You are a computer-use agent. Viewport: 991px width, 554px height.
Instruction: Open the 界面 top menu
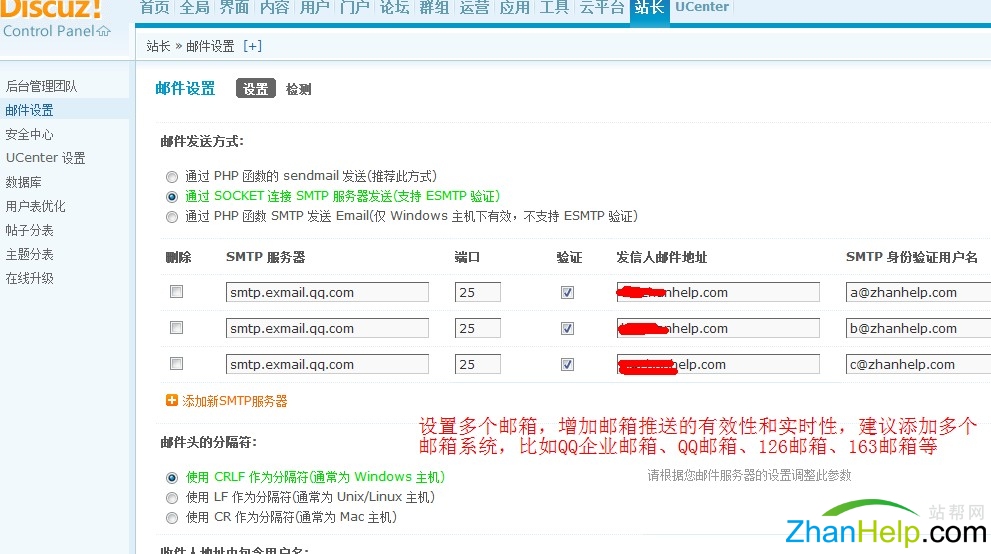[x=234, y=7]
